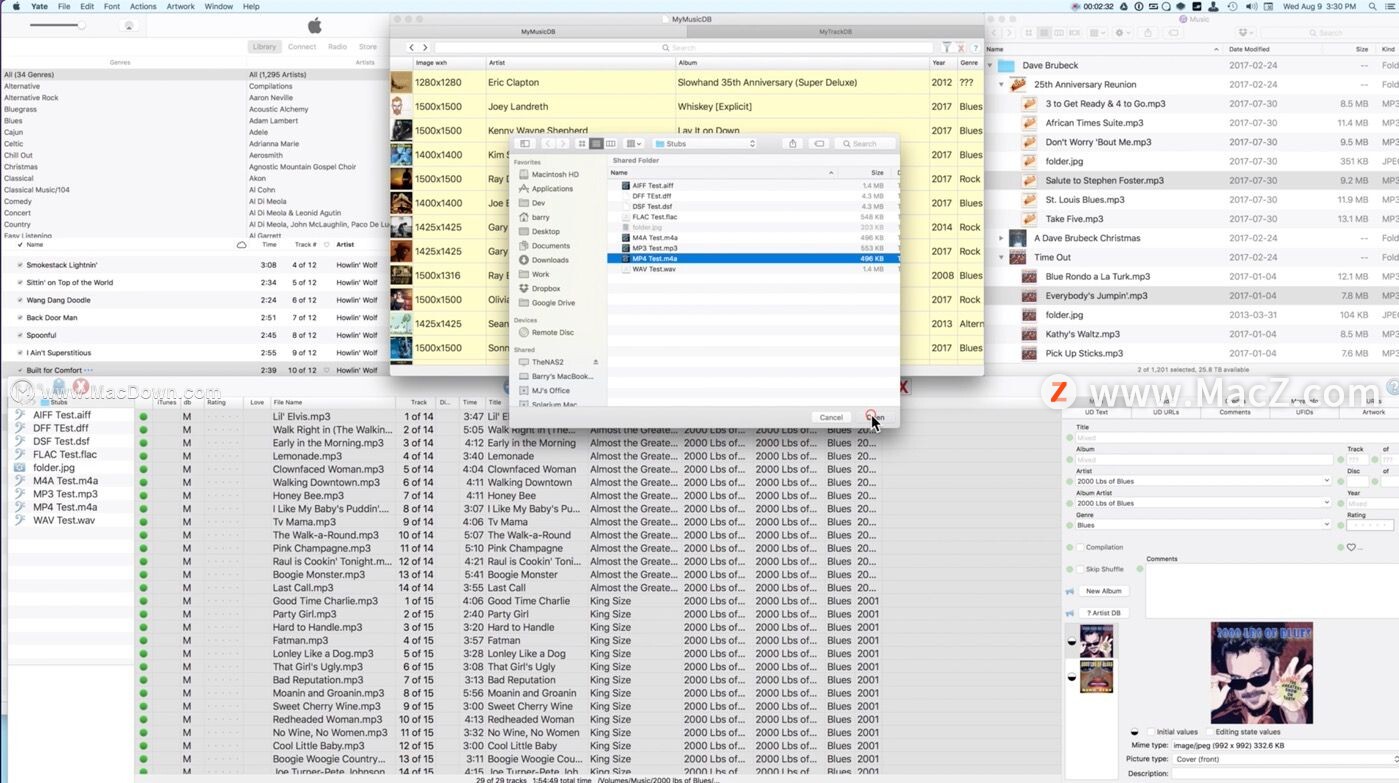The width and height of the screenshot is (1399, 783).
Task: Switch Music Finder window to cover flow view
Action: coord(1076,33)
